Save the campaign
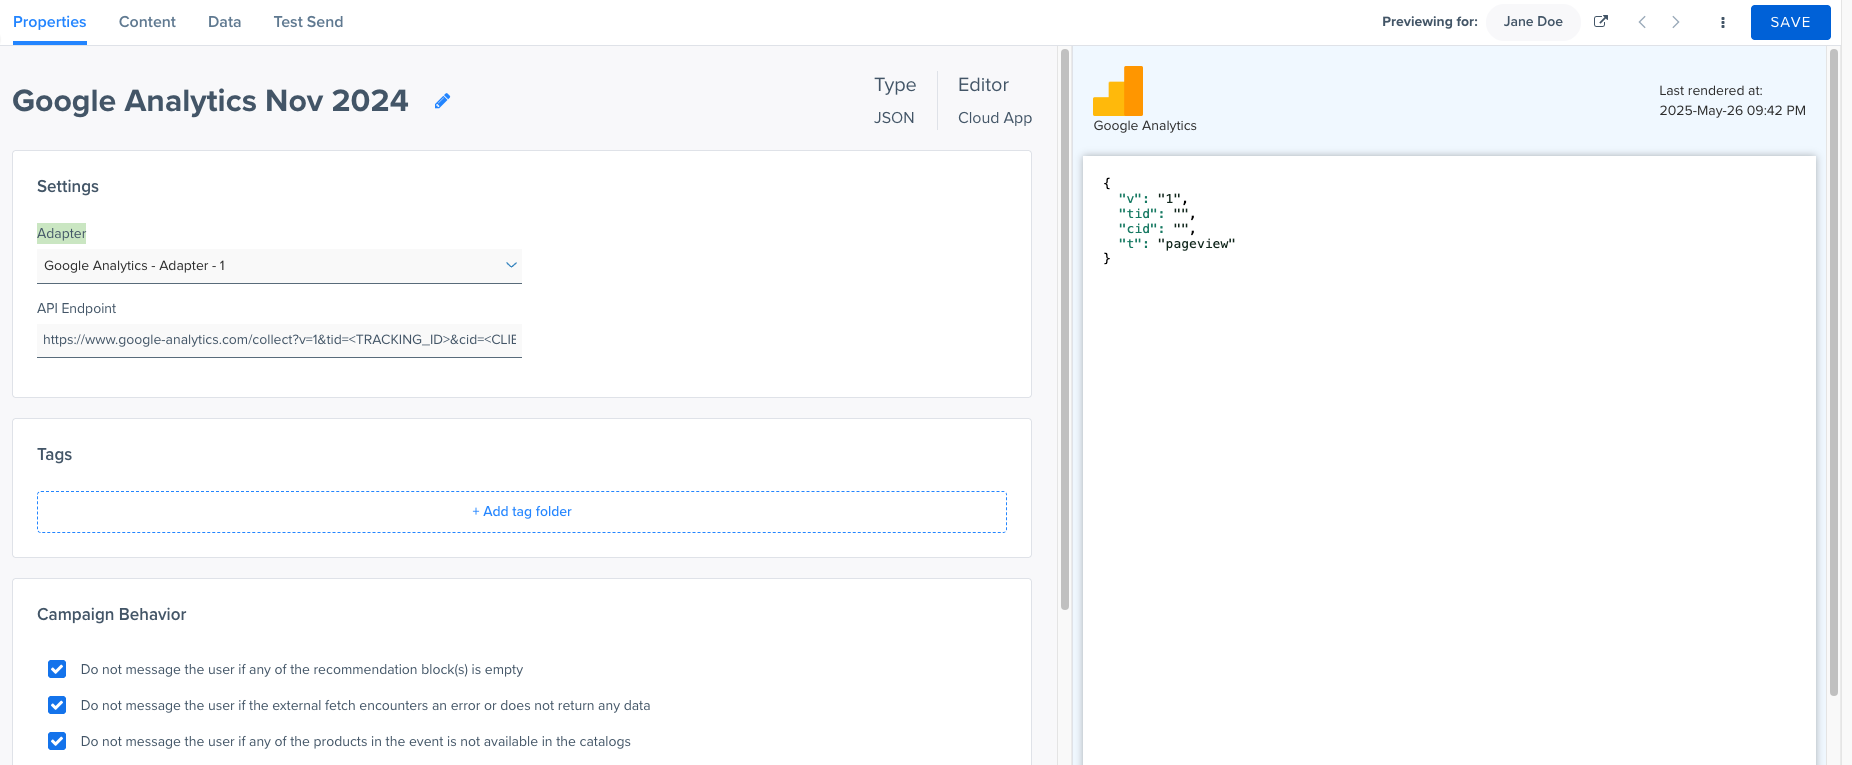Screen dimensions: 1852x765 pyautogui.click(x=1790, y=22)
